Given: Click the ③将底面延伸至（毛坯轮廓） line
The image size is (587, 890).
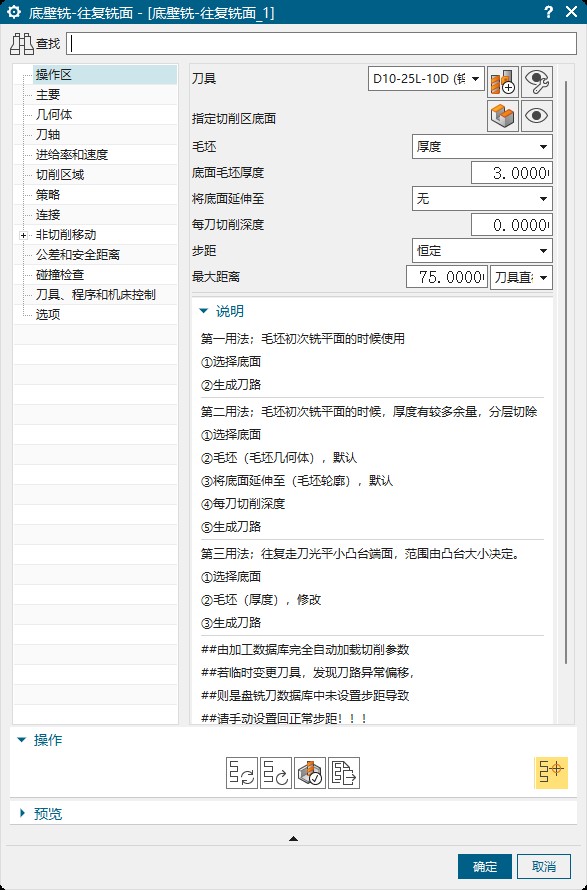Looking at the screenshot, I should [297, 481].
